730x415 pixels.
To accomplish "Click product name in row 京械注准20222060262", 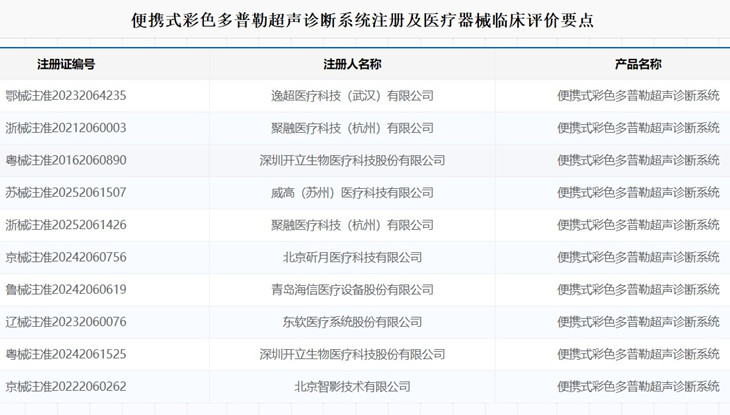I will pos(638,387).
